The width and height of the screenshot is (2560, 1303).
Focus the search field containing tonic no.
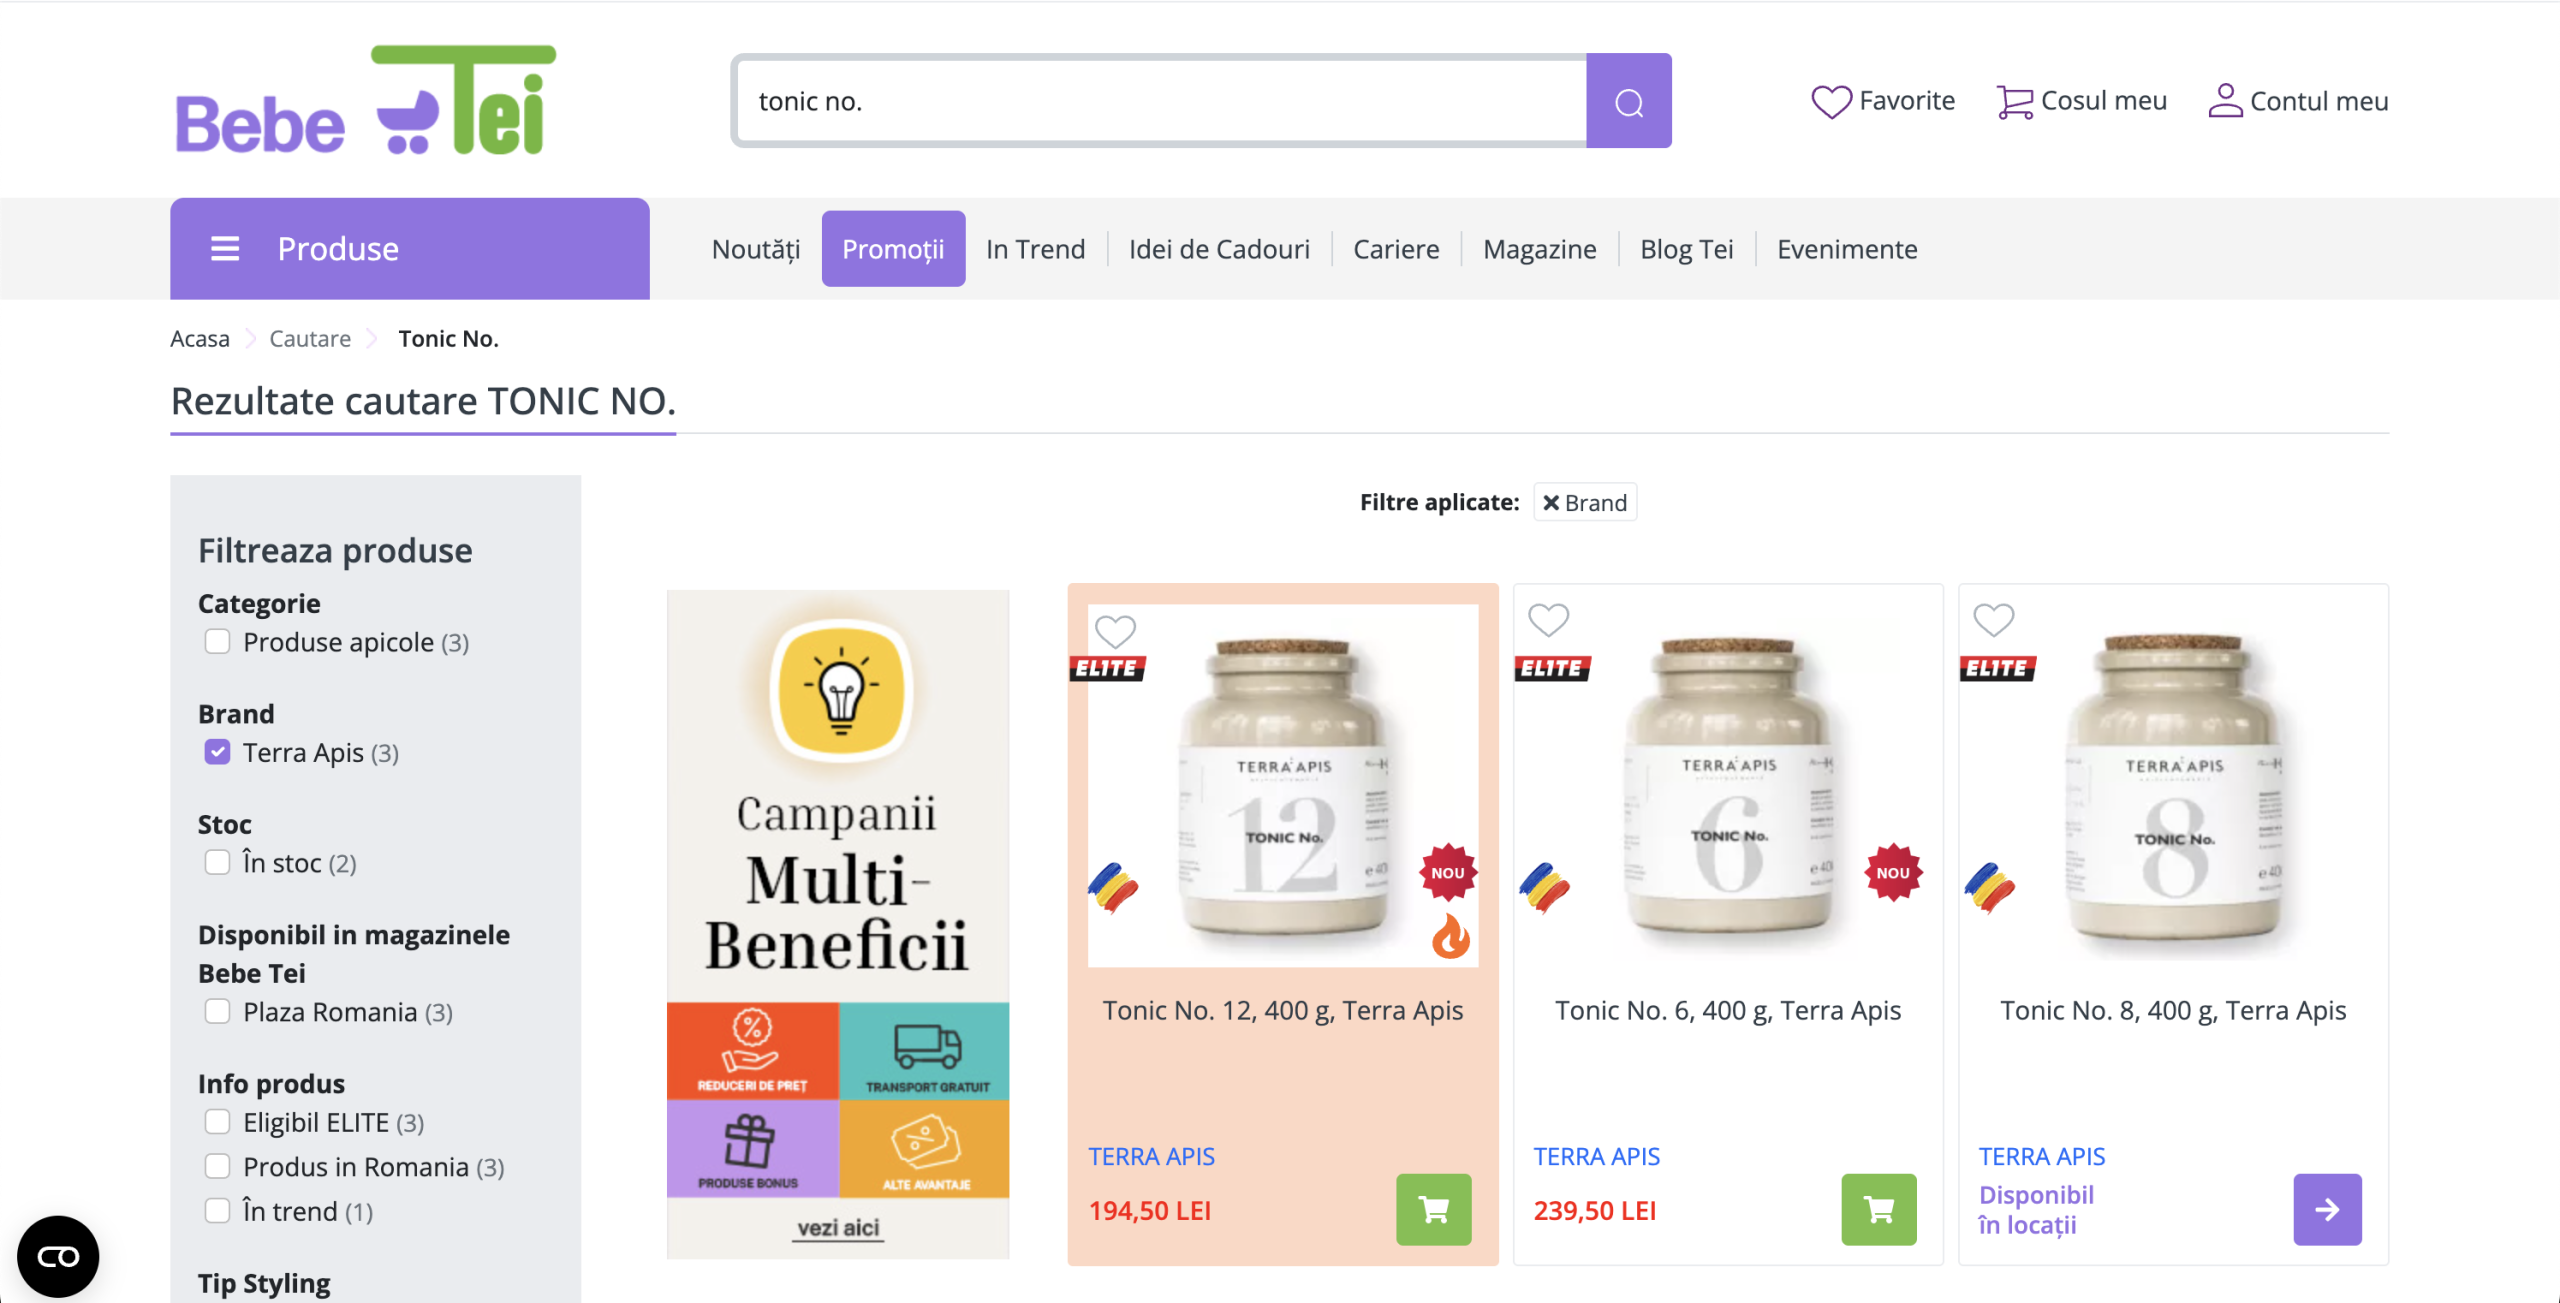pos(1160,101)
